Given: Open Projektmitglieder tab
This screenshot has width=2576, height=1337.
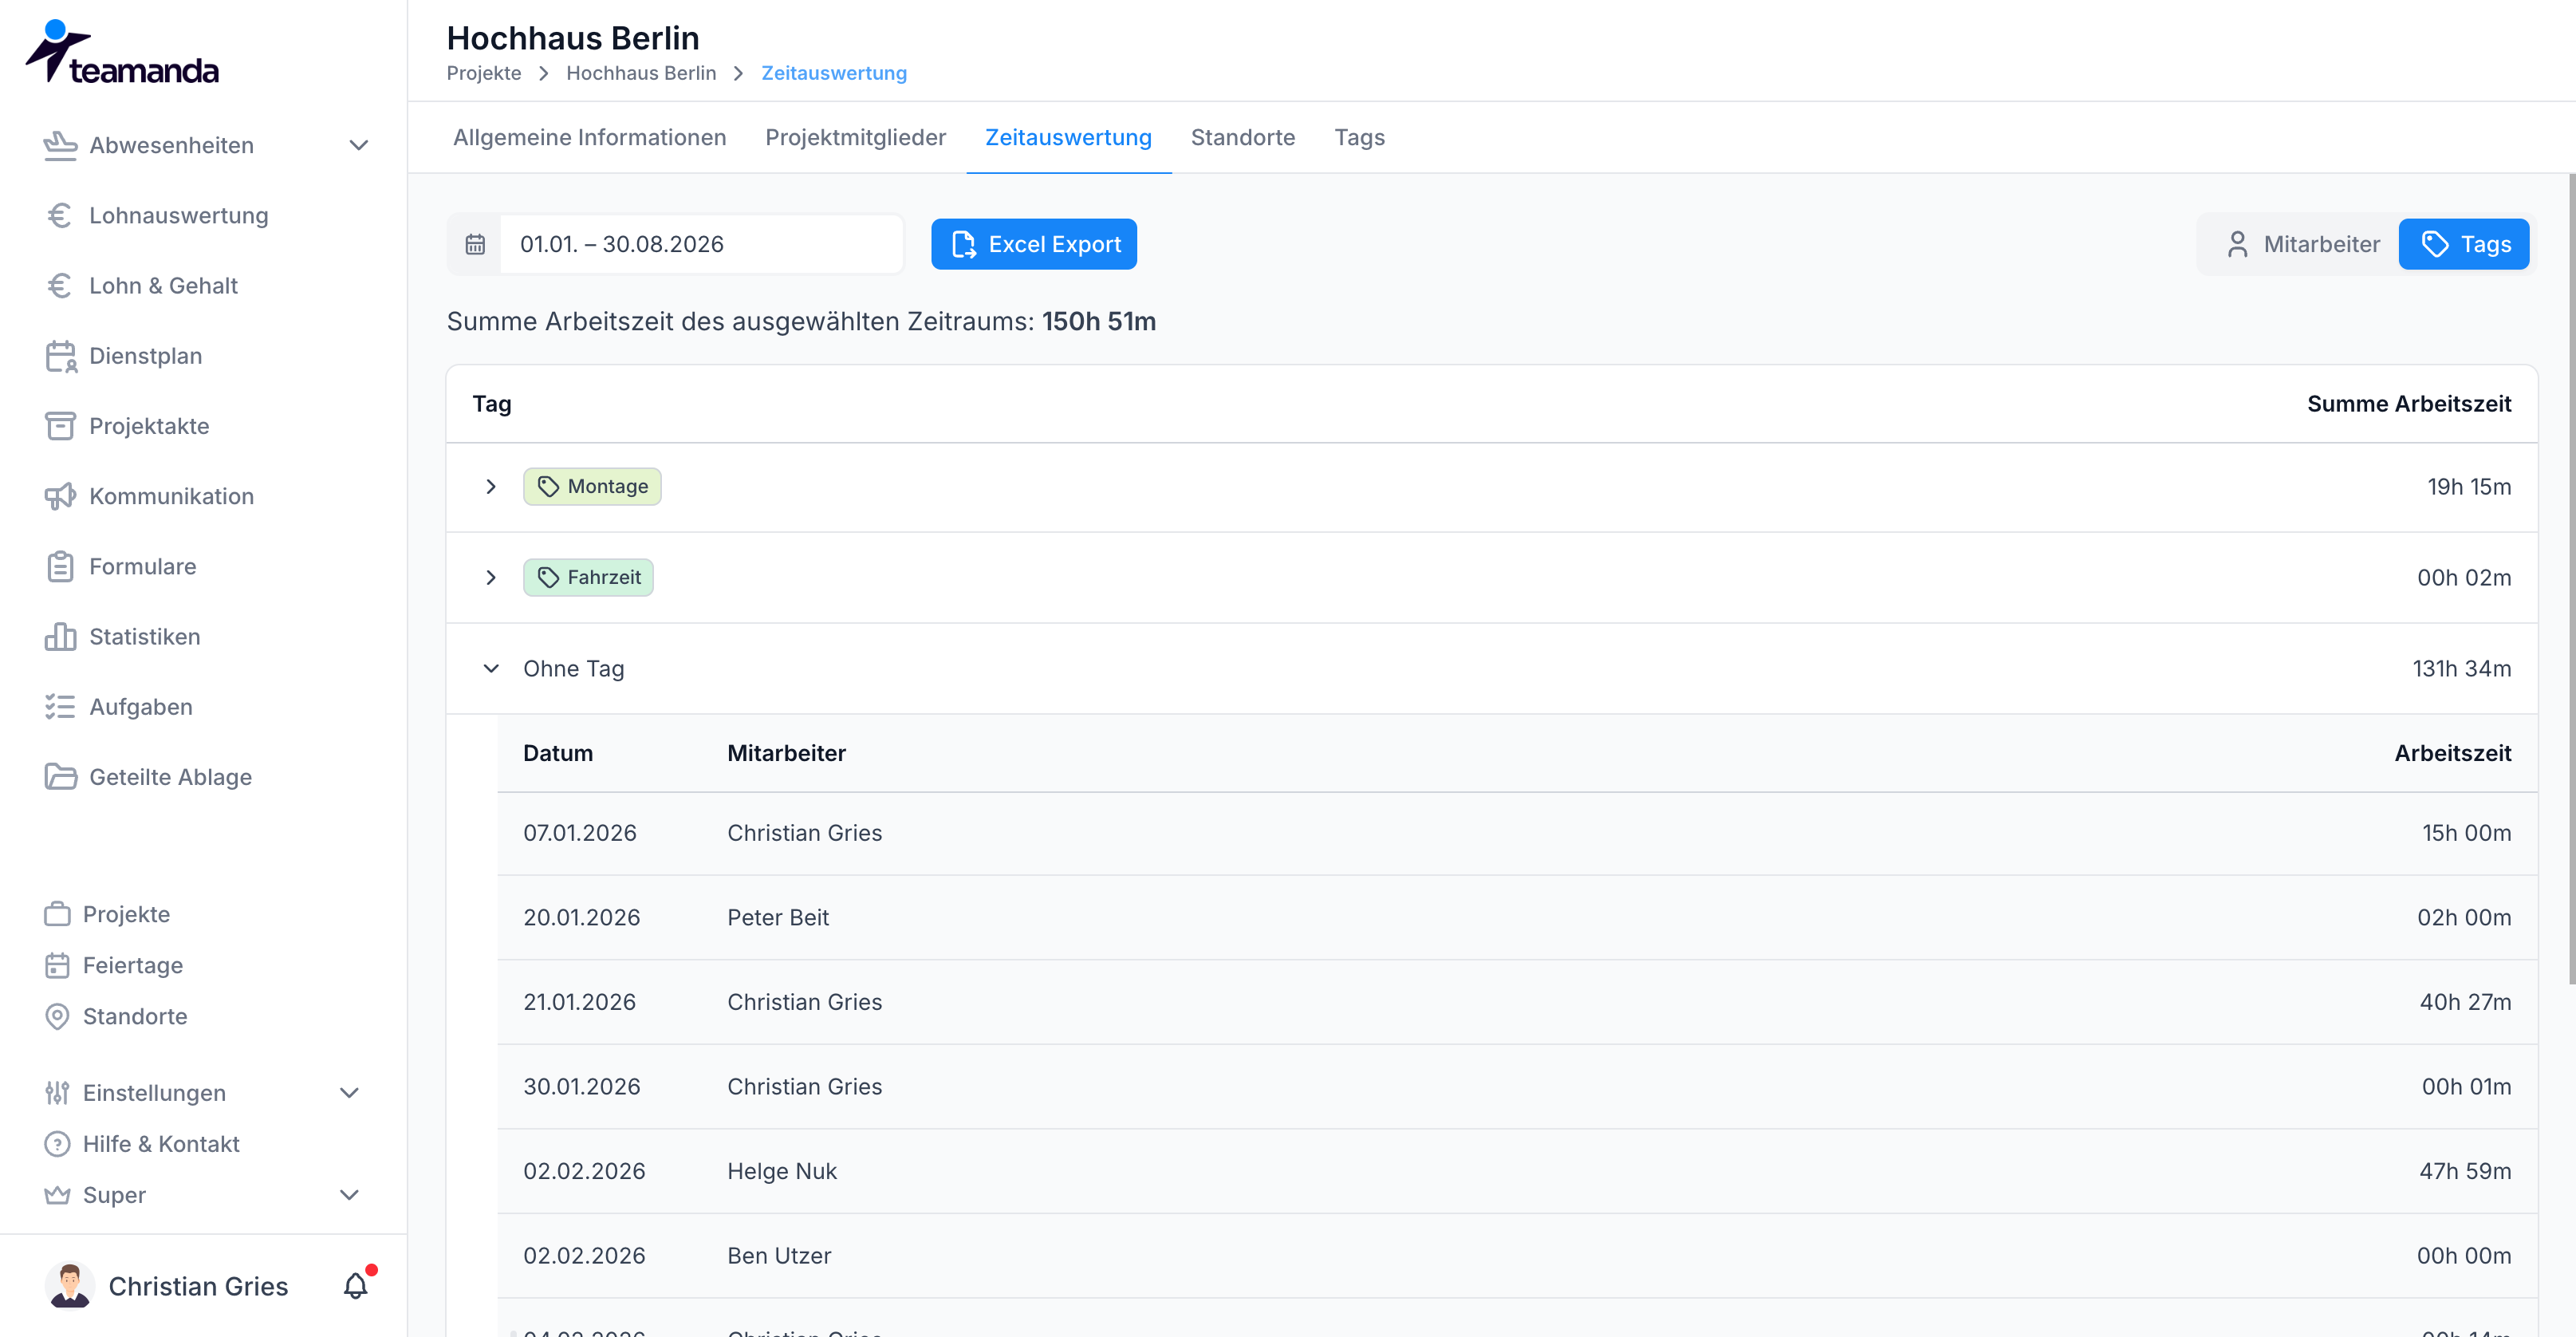Looking at the screenshot, I should pos(856,137).
